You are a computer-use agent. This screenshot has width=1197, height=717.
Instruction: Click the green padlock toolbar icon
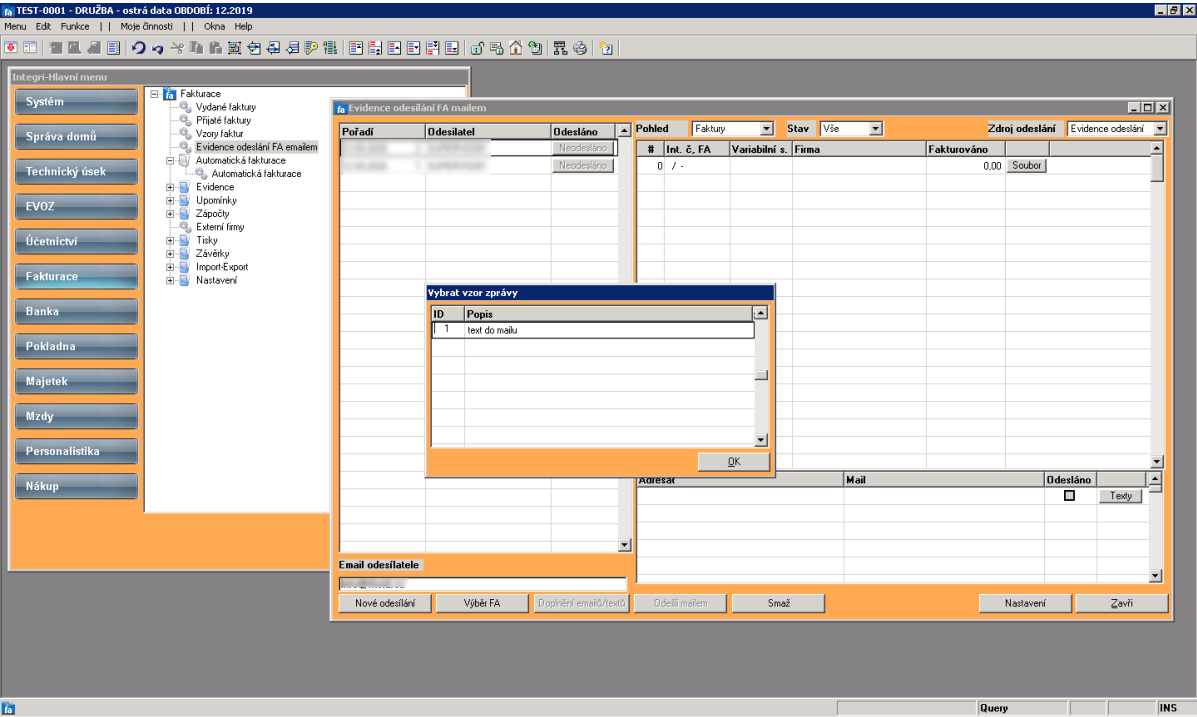coord(477,48)
